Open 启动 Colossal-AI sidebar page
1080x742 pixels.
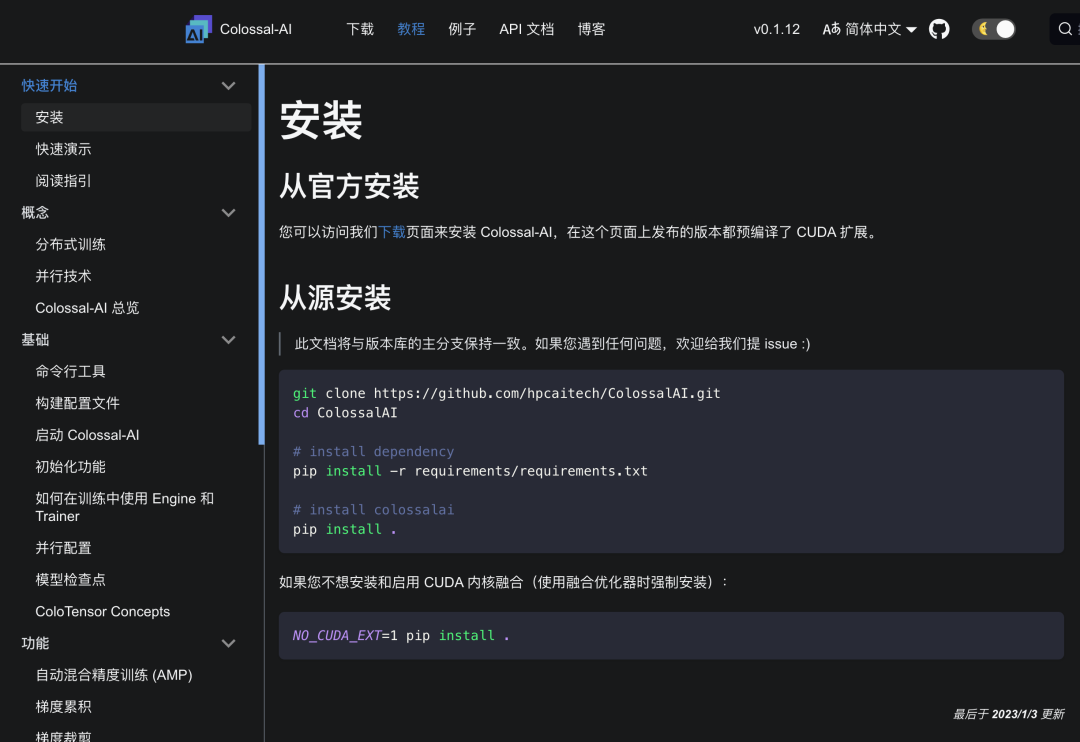click(87, 435)
